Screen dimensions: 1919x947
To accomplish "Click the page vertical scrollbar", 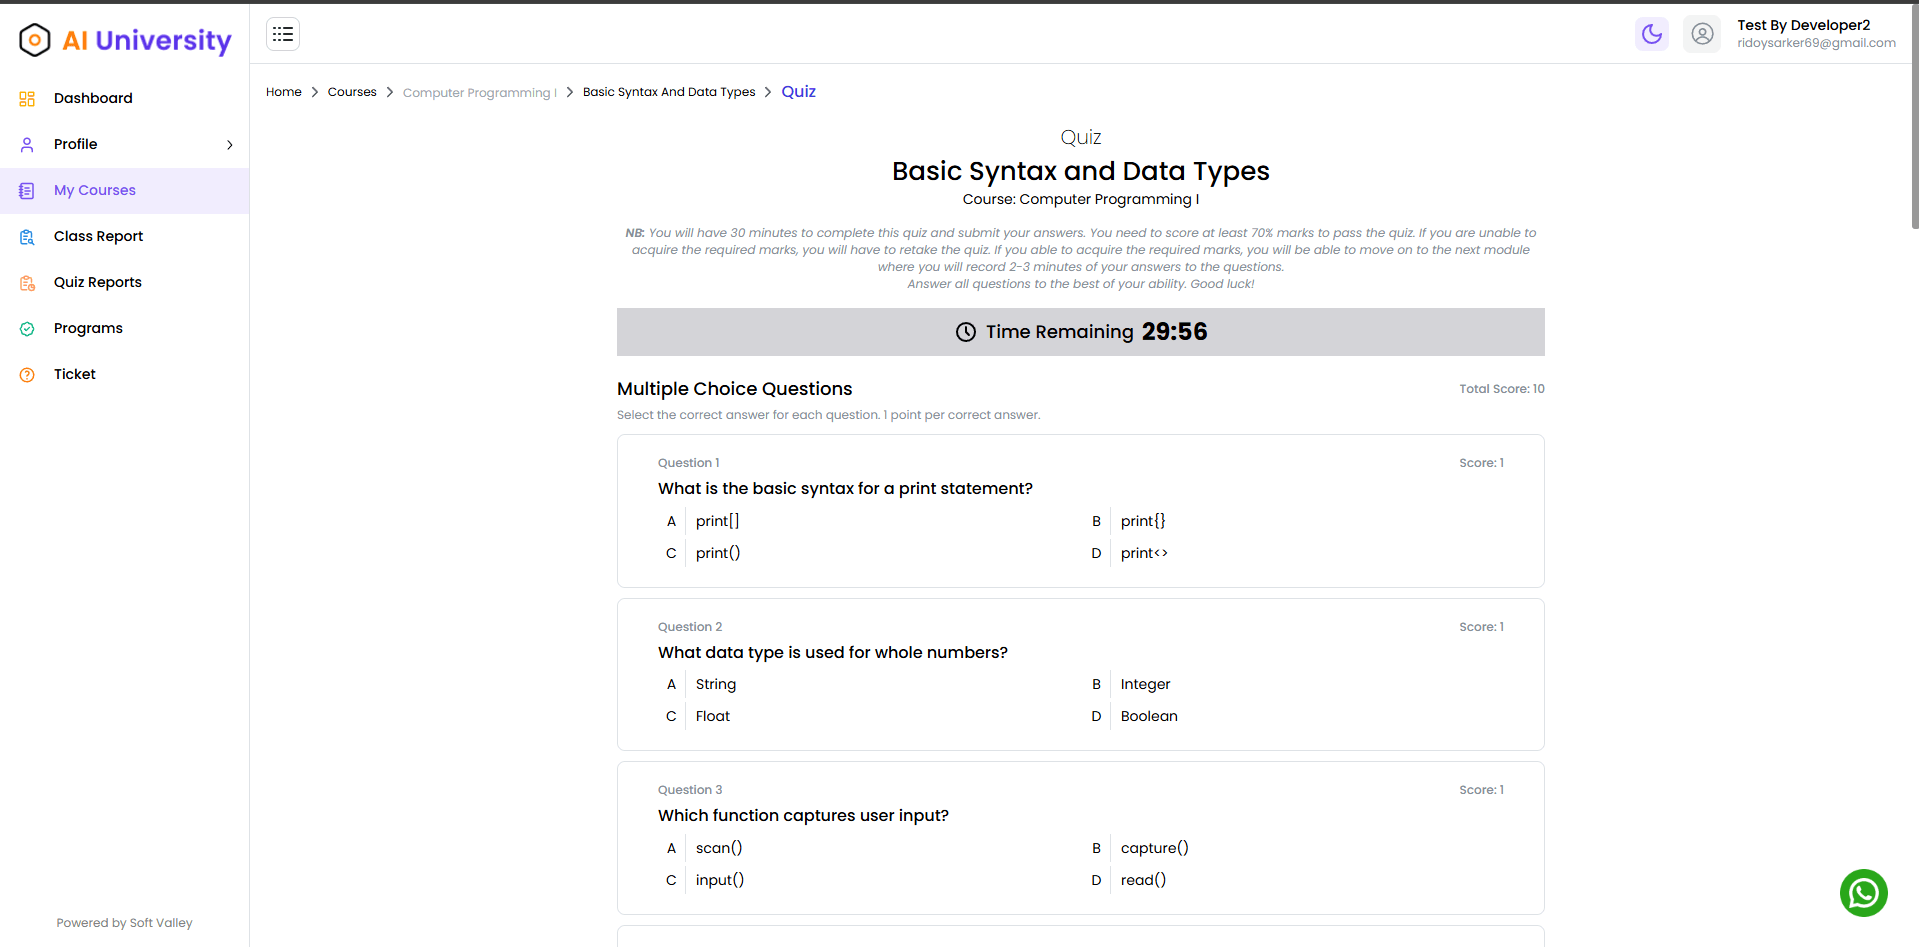I will 1914,120.
